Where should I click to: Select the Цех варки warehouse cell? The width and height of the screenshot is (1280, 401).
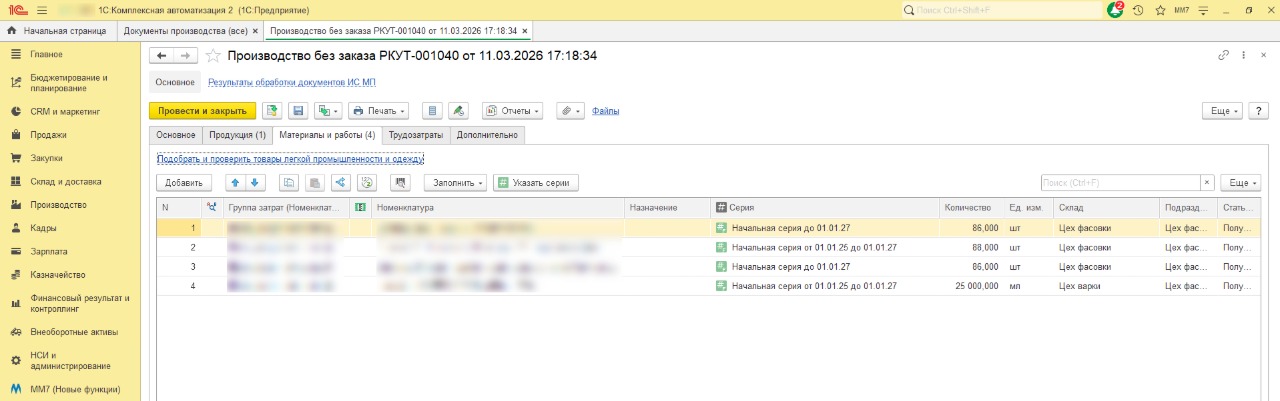point(1107,286)
